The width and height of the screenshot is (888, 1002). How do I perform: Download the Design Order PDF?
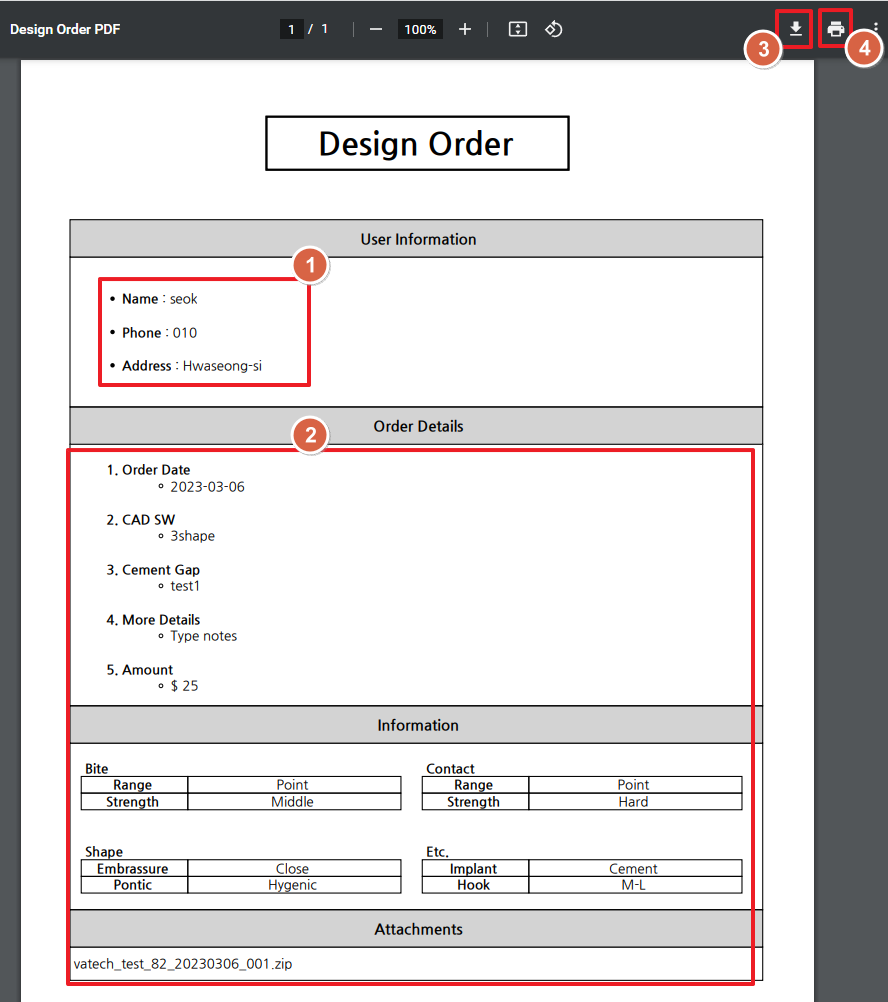pyautogui.click(x=795, y=29)
